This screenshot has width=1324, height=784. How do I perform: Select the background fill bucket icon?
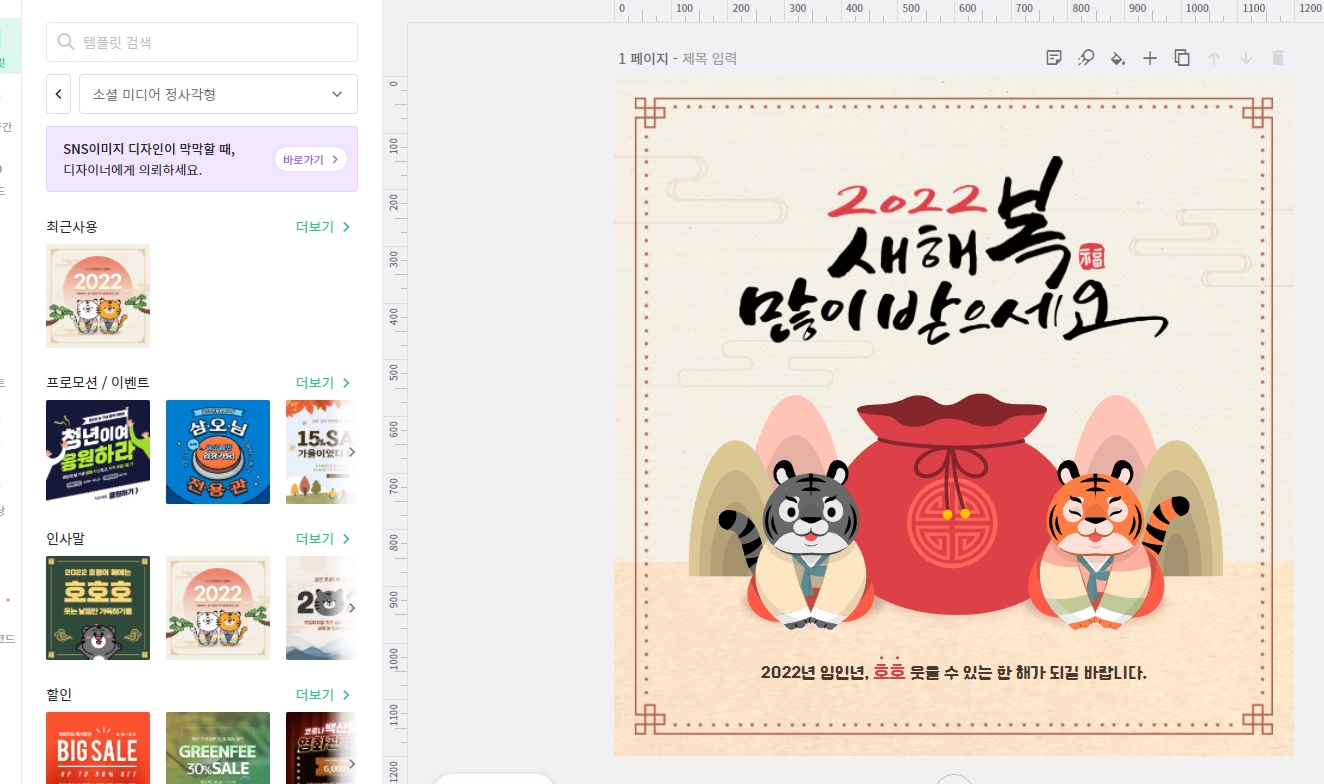point(1118,58)
